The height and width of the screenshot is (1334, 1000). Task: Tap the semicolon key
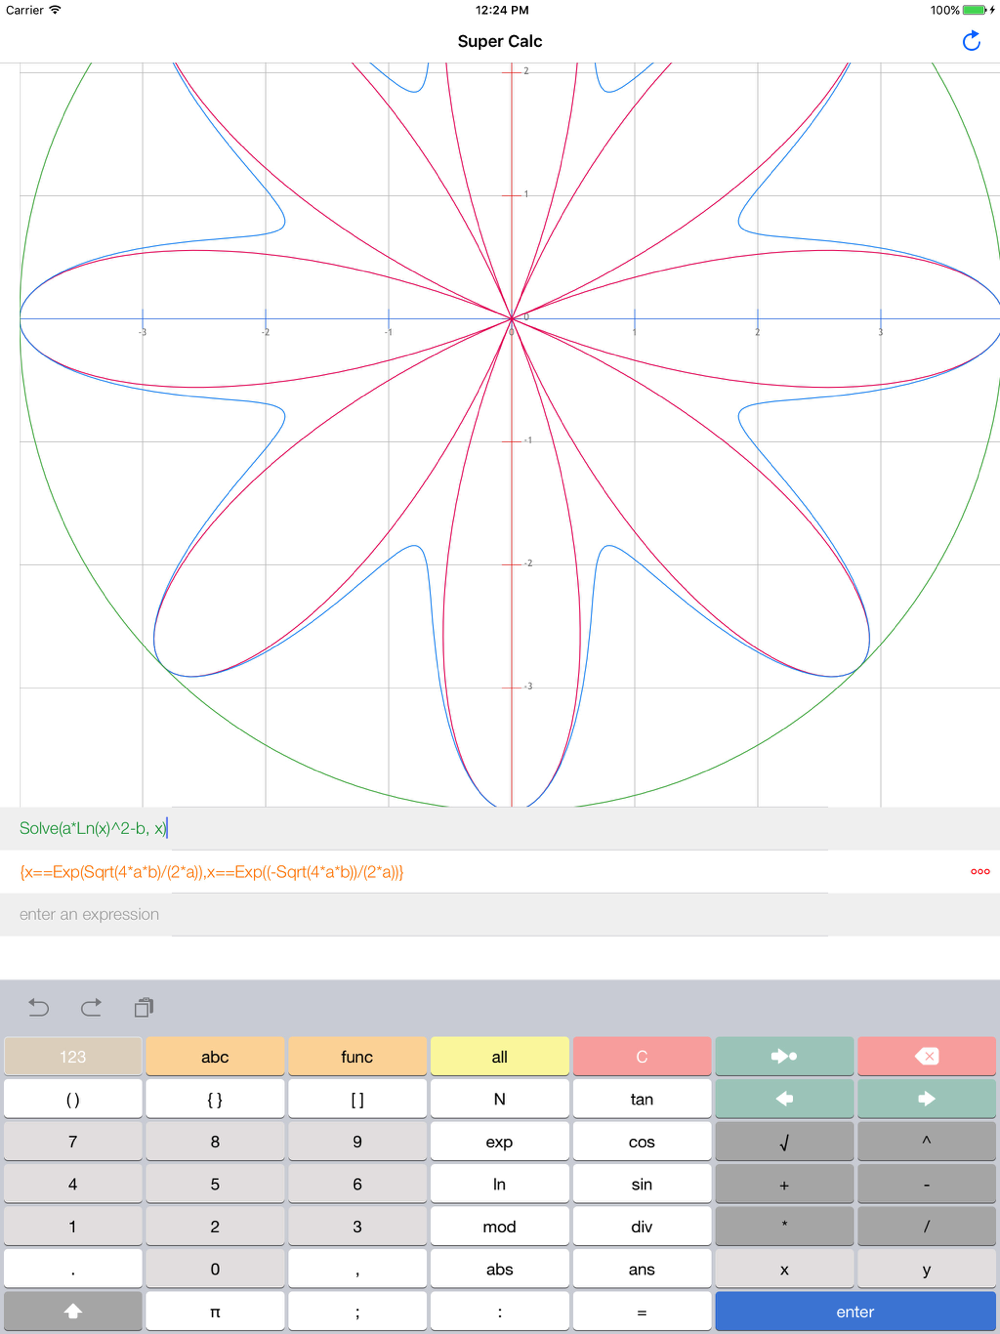tap(357, 1311)
